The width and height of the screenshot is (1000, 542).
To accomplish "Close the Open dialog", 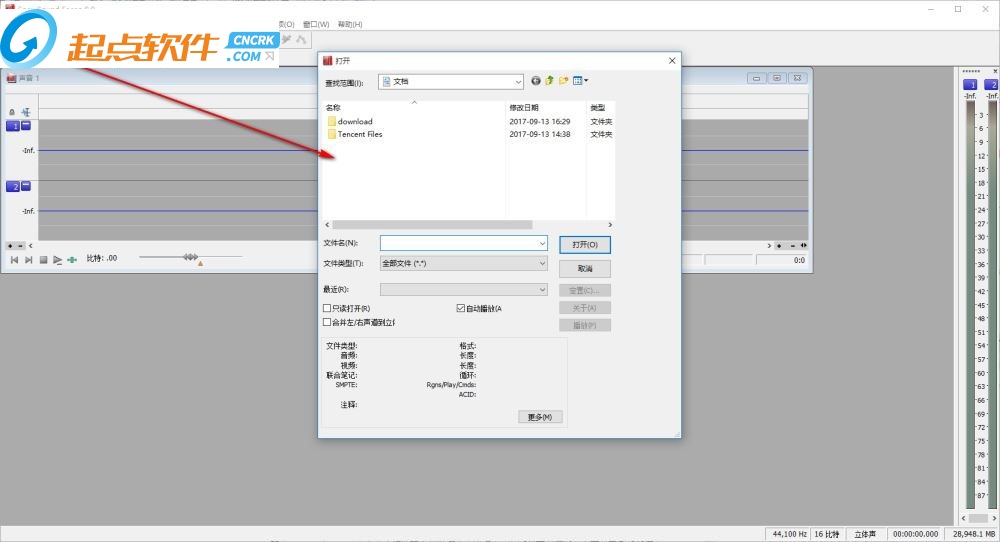I will pyautogui.click(x=672, y=61).
